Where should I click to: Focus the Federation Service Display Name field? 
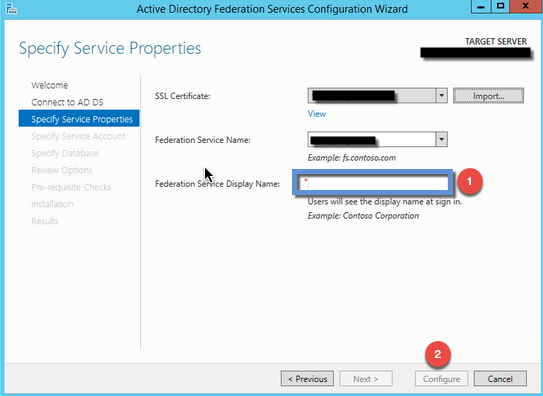pyautogui.click(x=373, y=183)
